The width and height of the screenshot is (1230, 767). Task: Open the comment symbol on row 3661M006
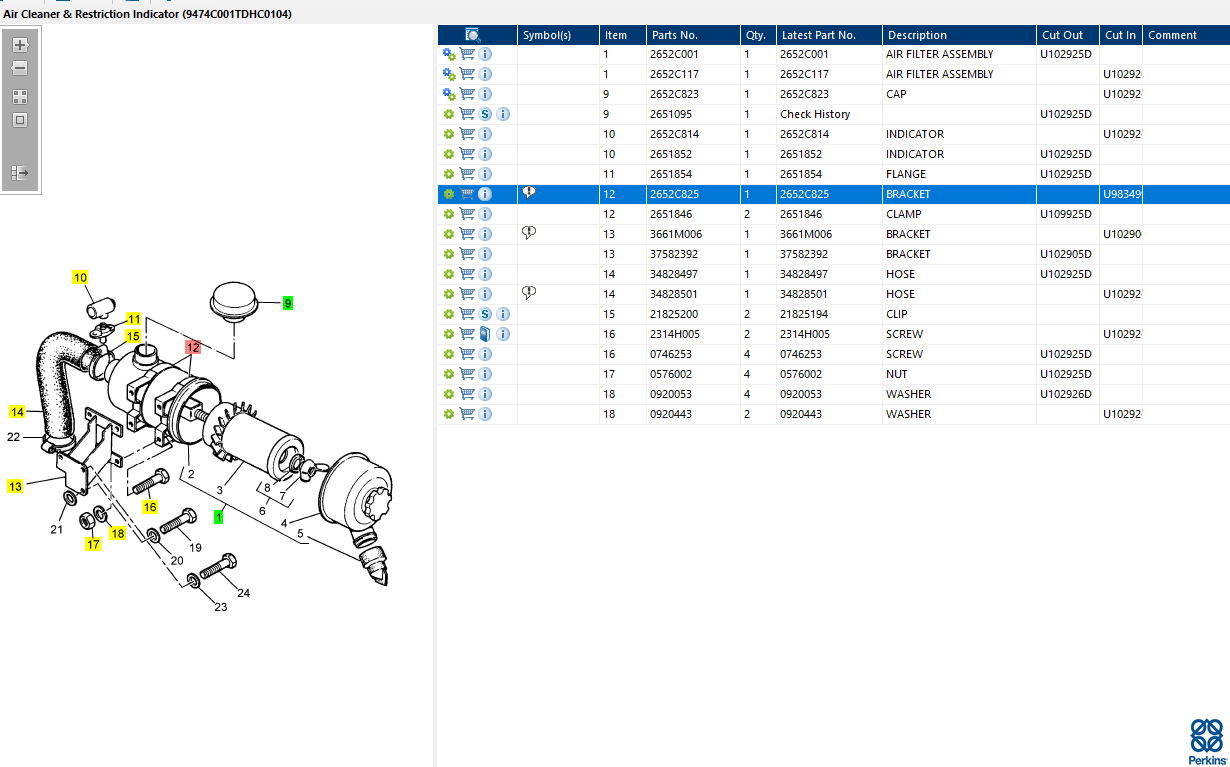(529, 233)
